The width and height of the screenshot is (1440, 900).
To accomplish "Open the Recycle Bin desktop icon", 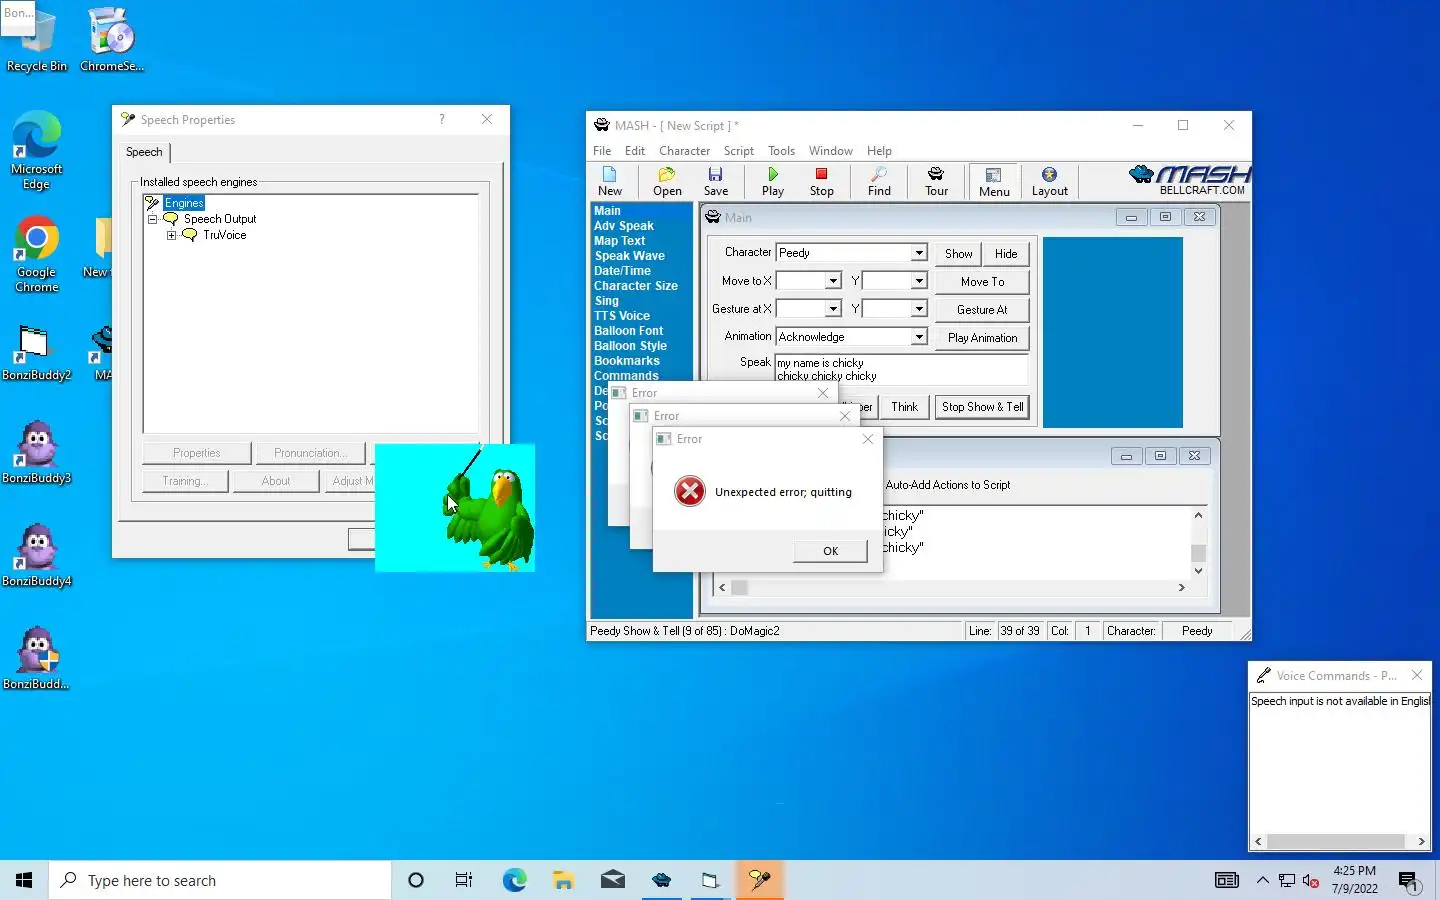I will pos(37,40).
